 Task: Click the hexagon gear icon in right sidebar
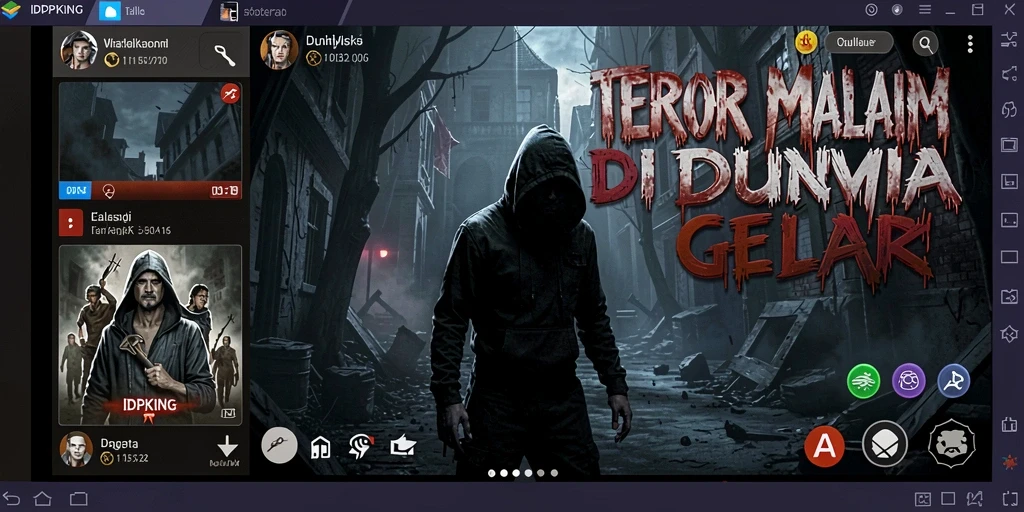click(x=1009, y=334)
